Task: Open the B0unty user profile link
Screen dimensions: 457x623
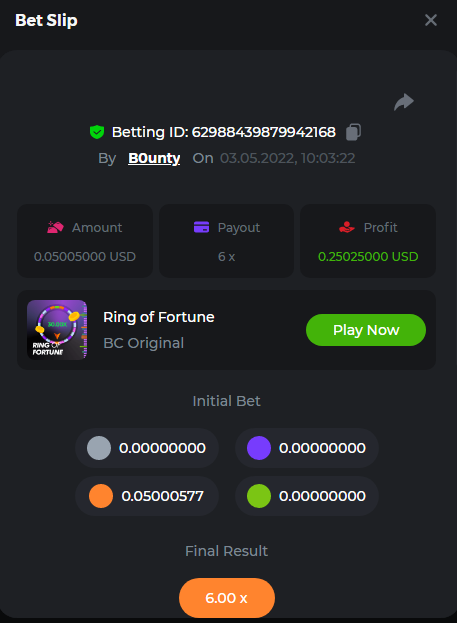Action: [154, 158]
